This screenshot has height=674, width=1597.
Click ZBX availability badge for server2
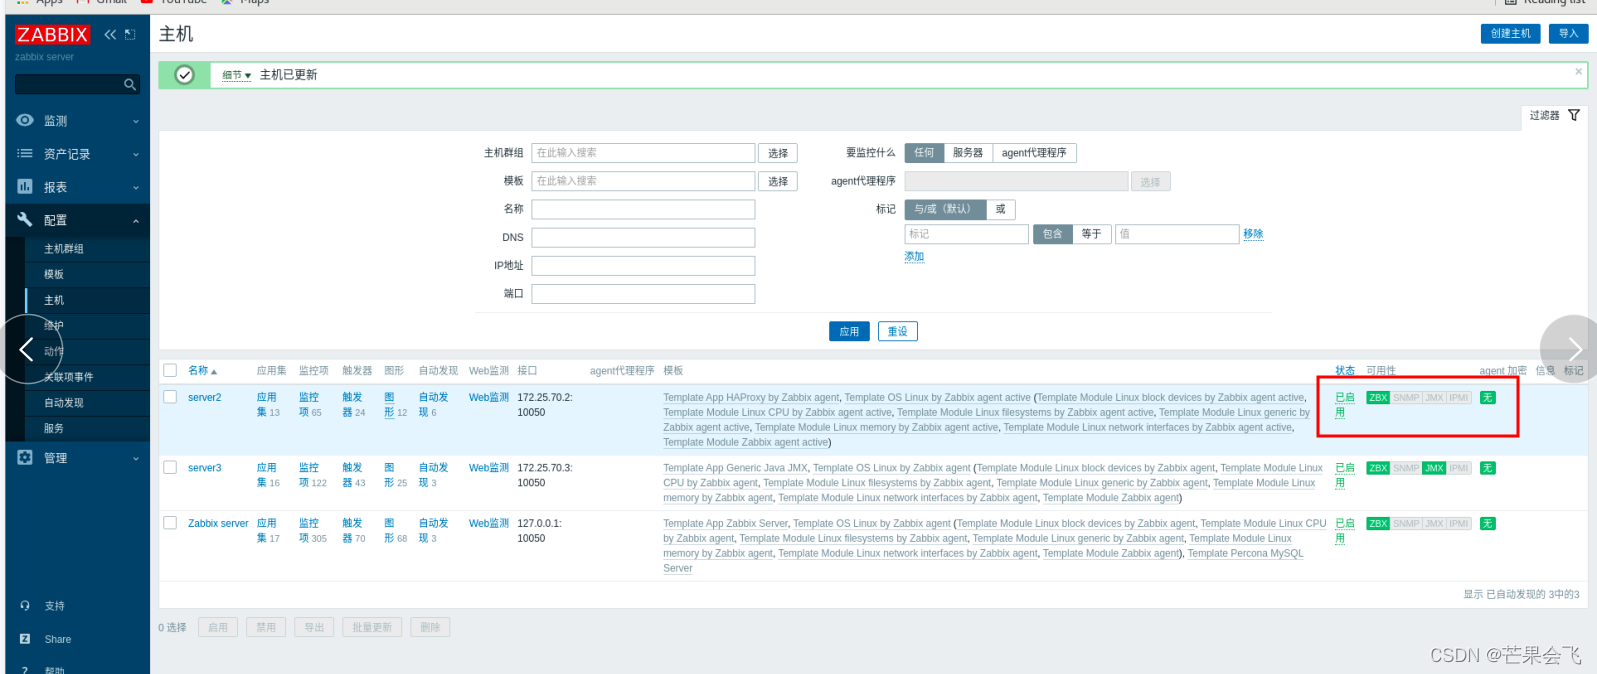(x=1378, y=398)
